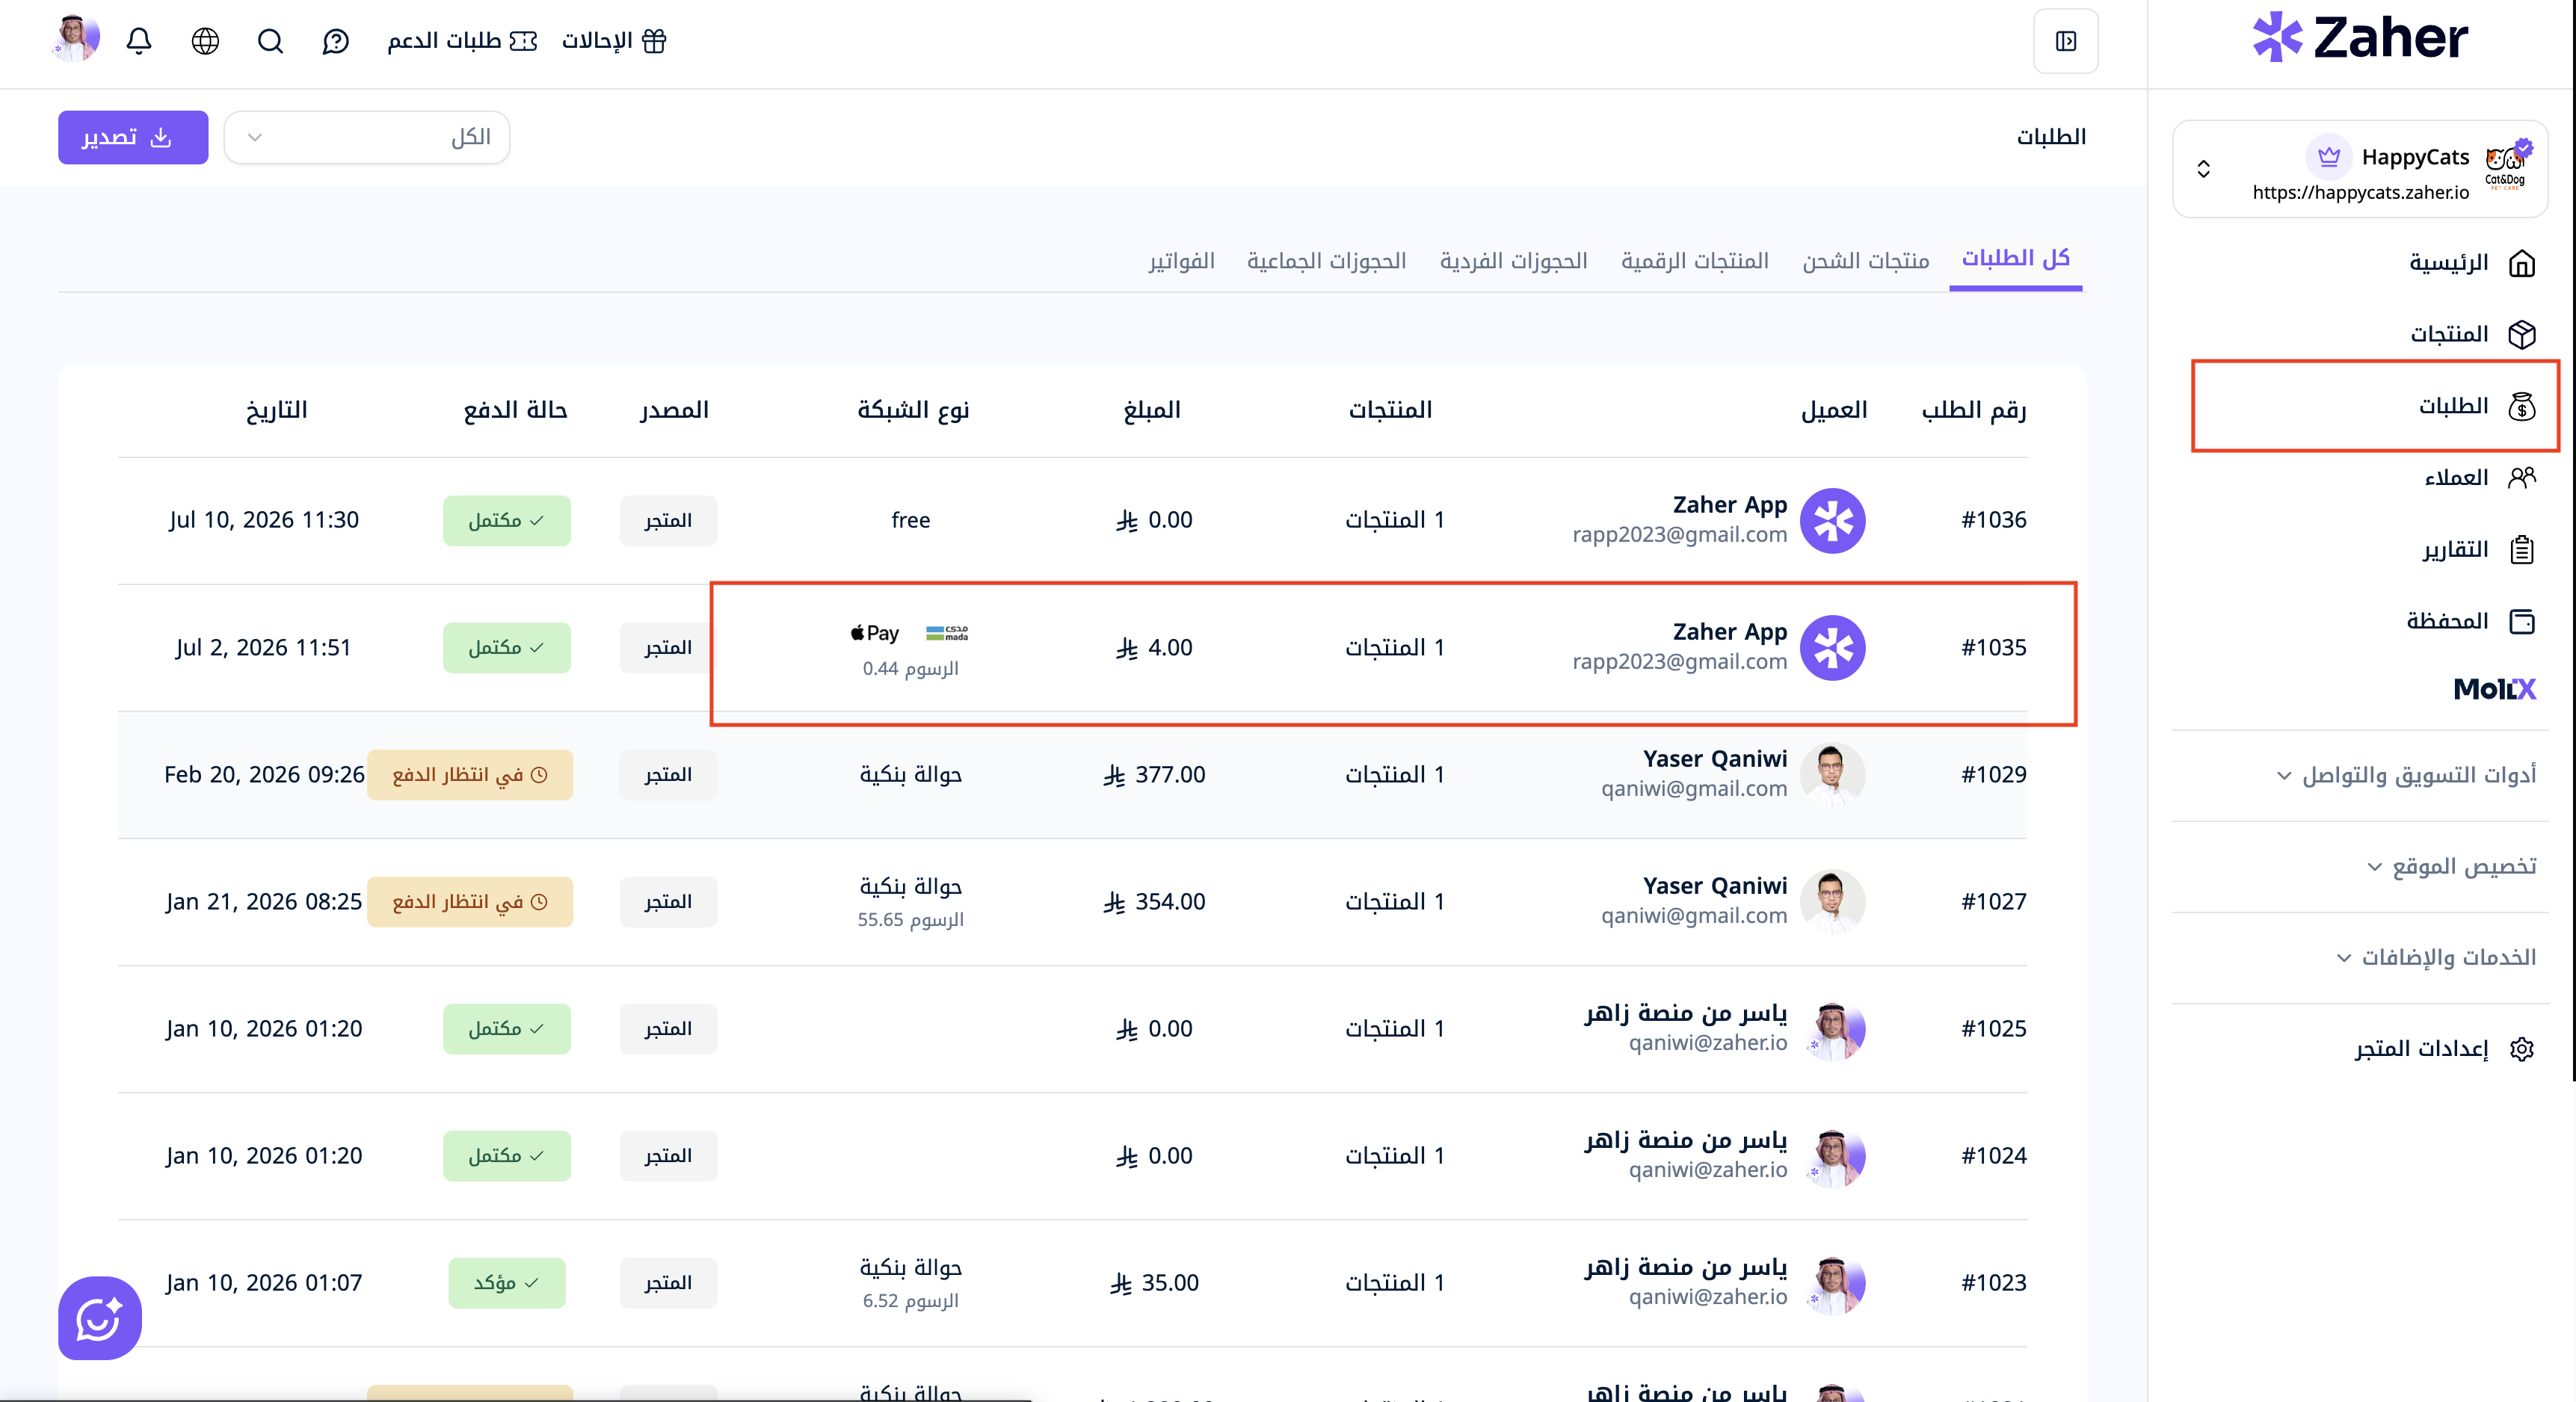
Task: Switch to منتجات الشحن tab
Action: [1866, 261]
